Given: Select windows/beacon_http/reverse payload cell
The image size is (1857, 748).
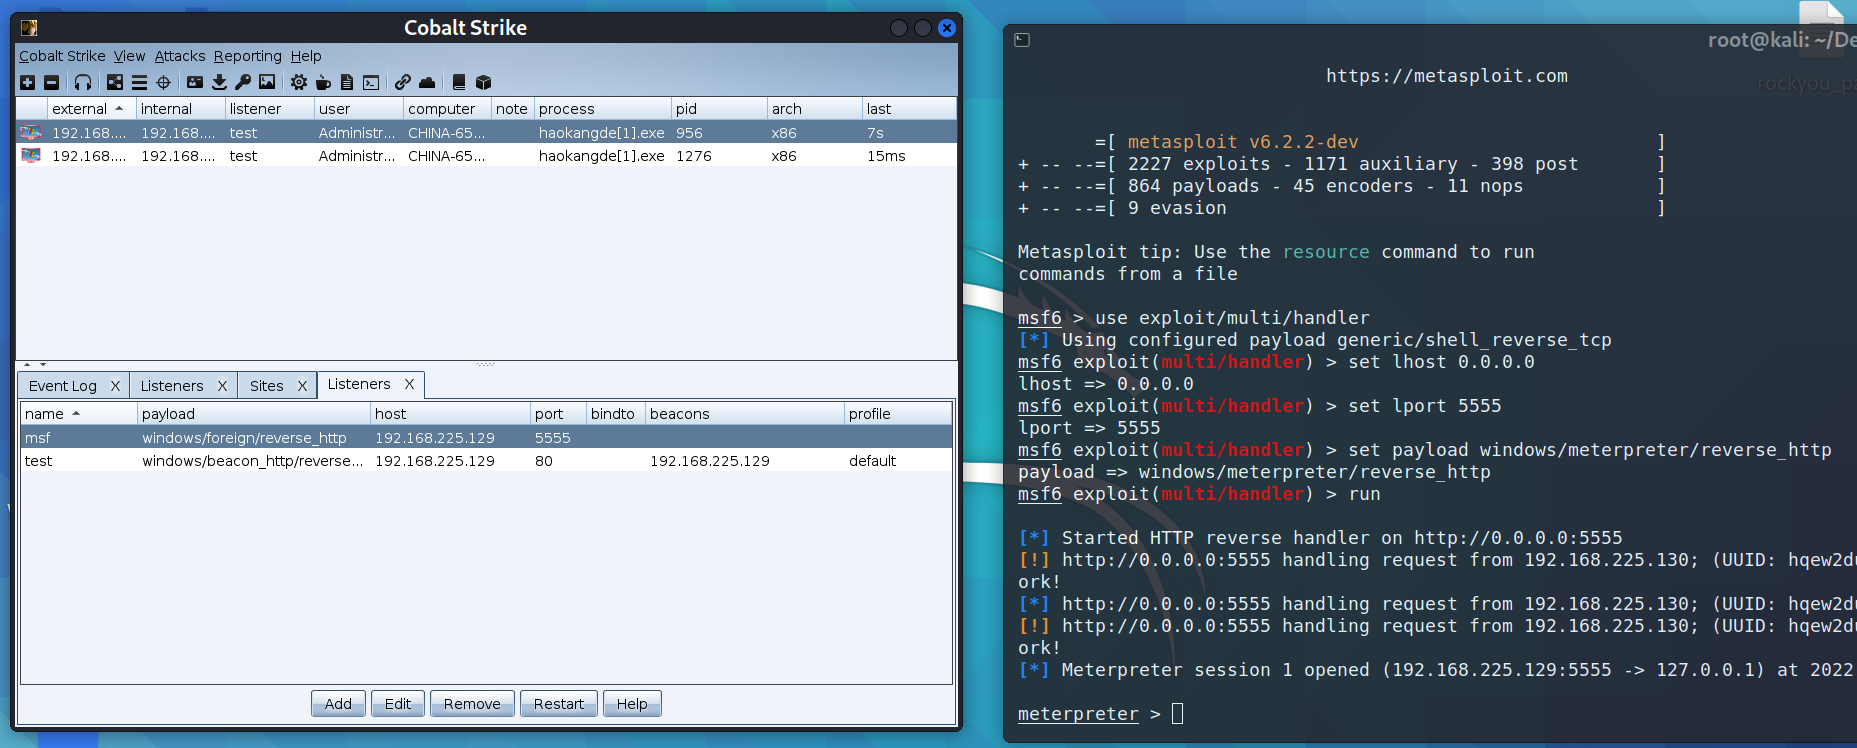Looking at the screenshot, I should point(252,461).
